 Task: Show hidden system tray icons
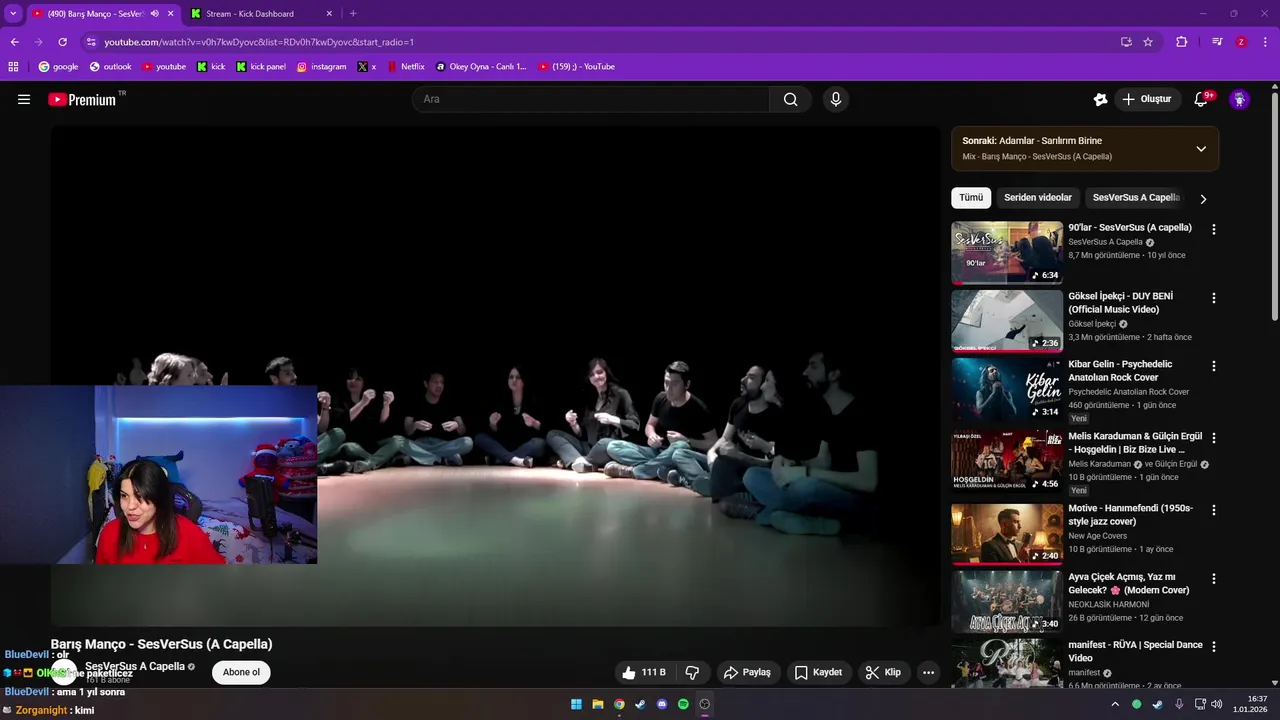click(x=1115, y=704)
